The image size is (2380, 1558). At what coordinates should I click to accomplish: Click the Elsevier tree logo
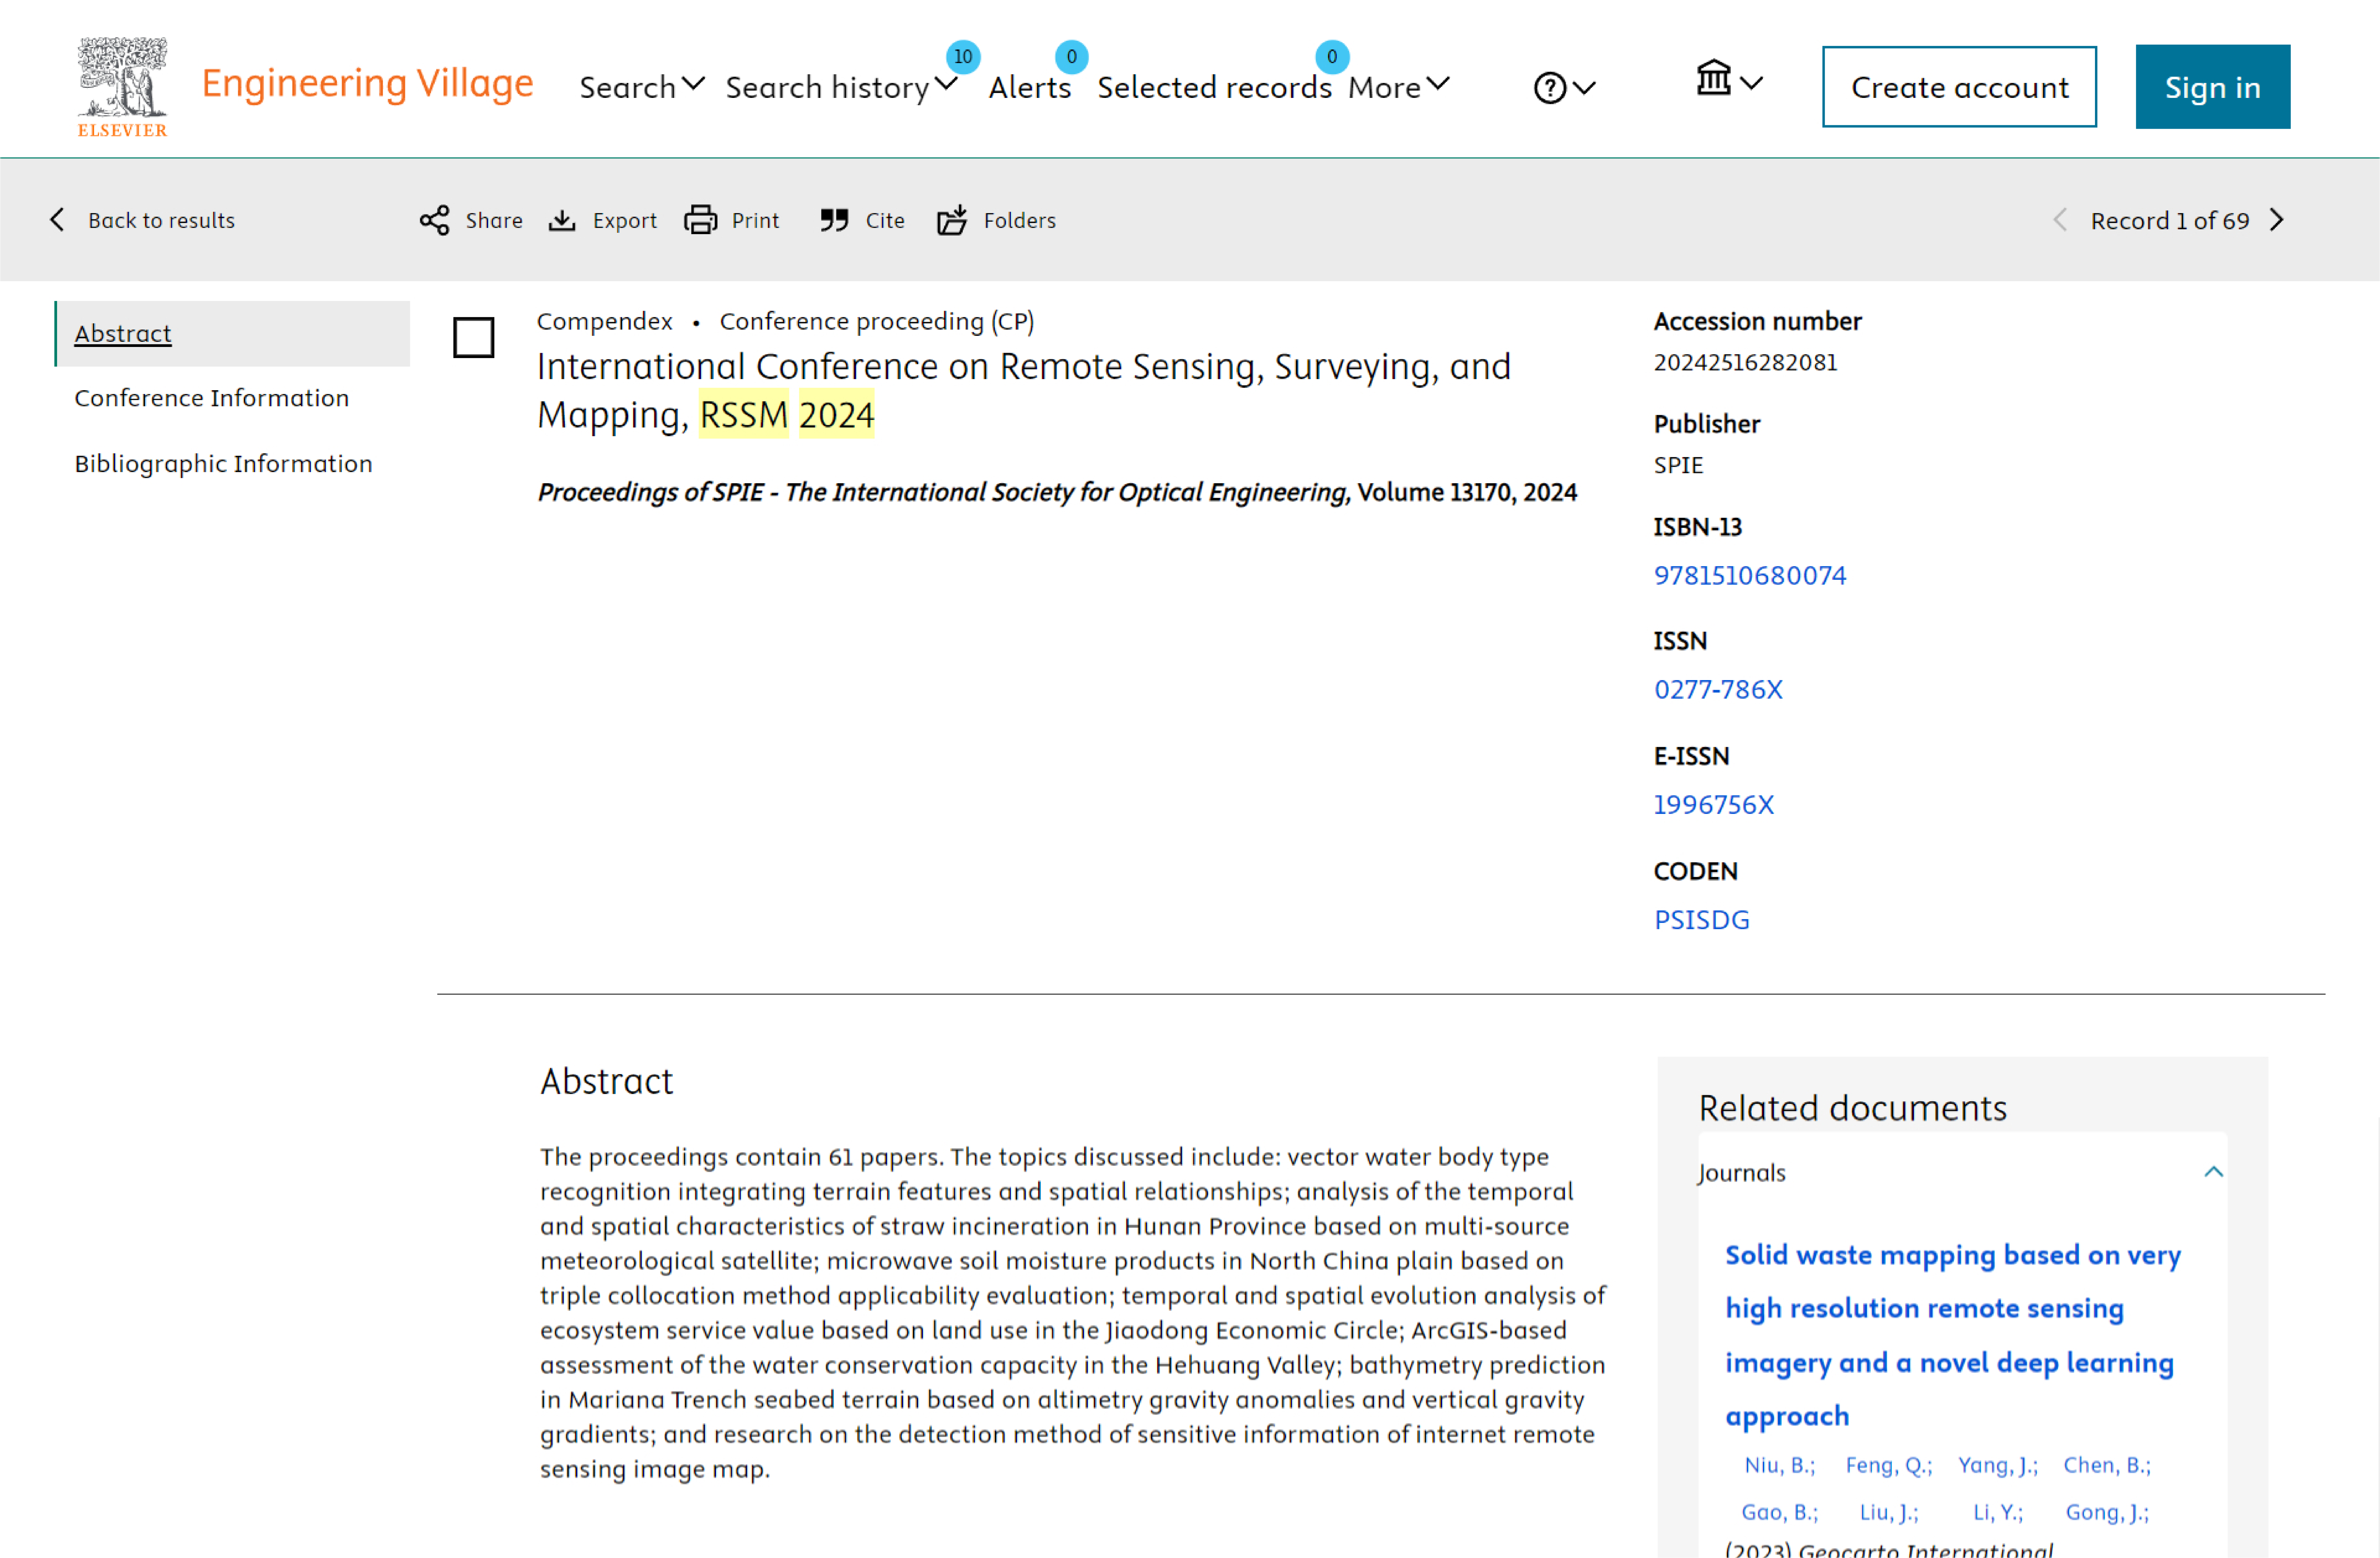pyautogui.click(x=122, y=87)
